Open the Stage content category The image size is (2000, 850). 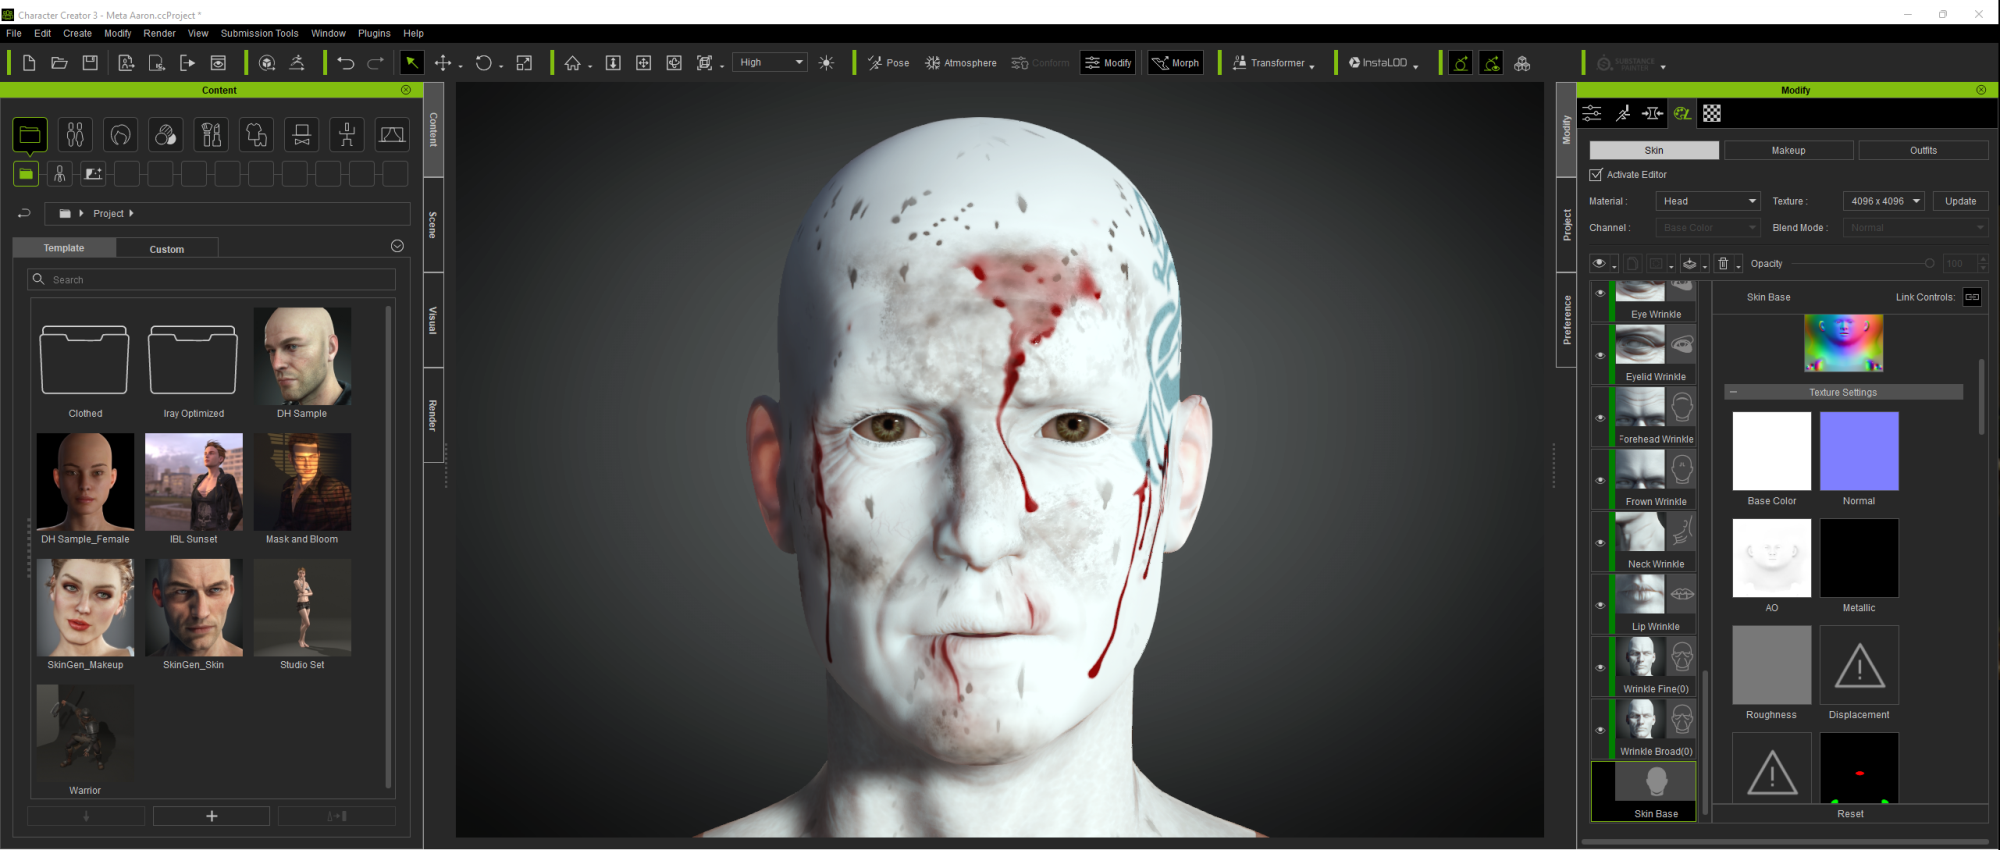[x=392, y=134]
